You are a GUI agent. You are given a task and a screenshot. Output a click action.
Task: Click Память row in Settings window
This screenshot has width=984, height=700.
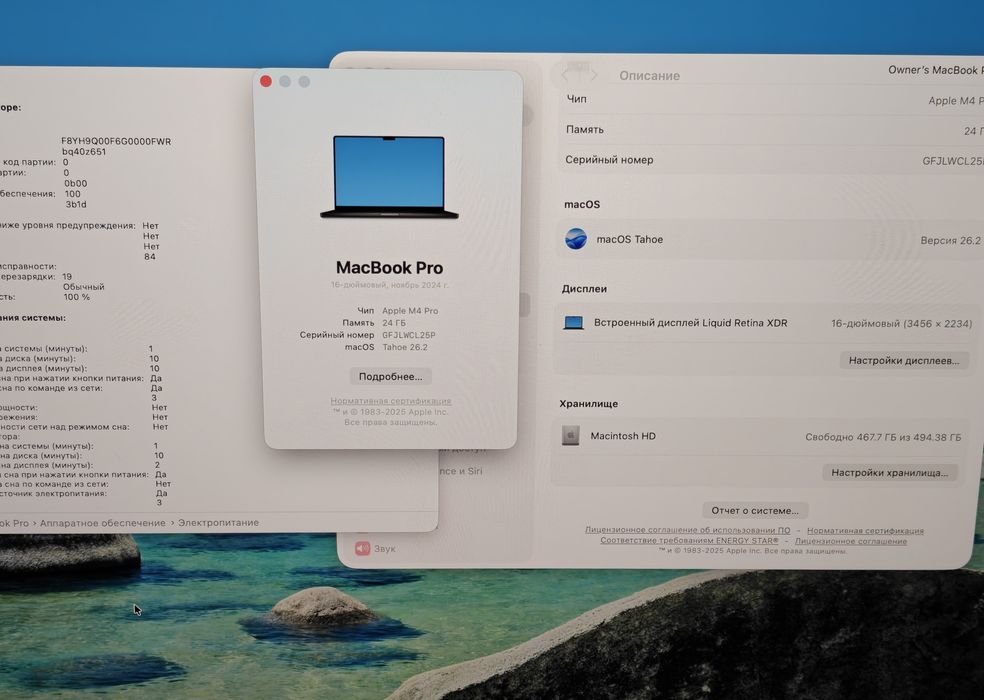coord(772,130)
